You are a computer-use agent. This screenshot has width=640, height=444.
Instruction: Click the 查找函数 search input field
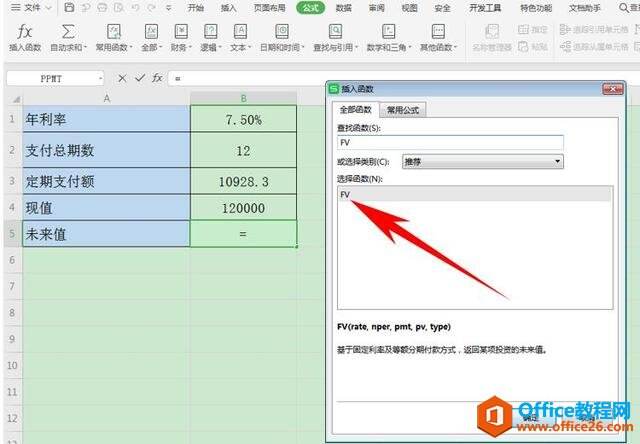point(450,142)
